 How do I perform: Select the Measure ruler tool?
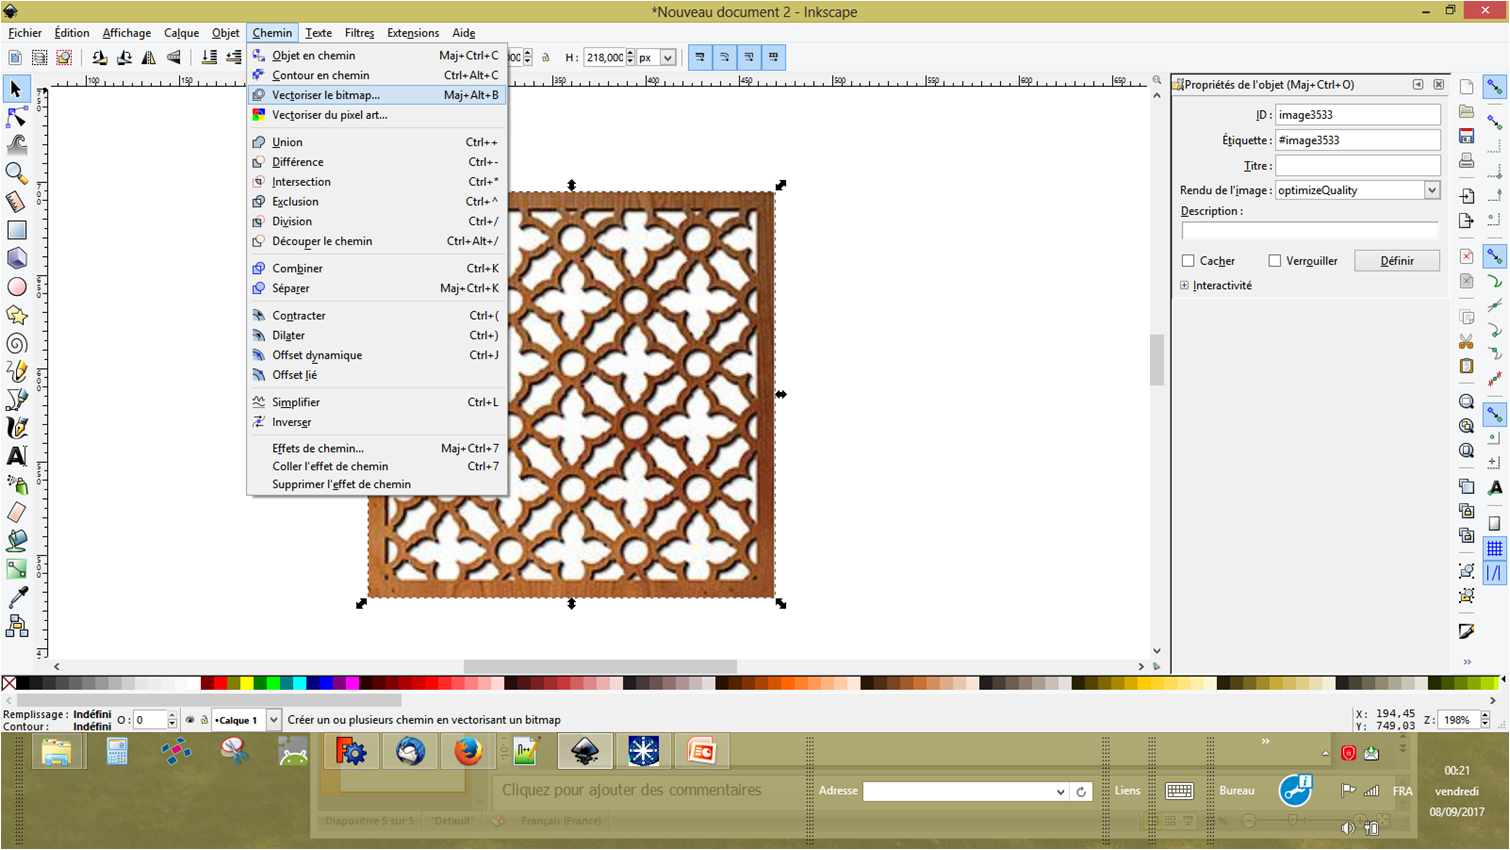(16, 201)
